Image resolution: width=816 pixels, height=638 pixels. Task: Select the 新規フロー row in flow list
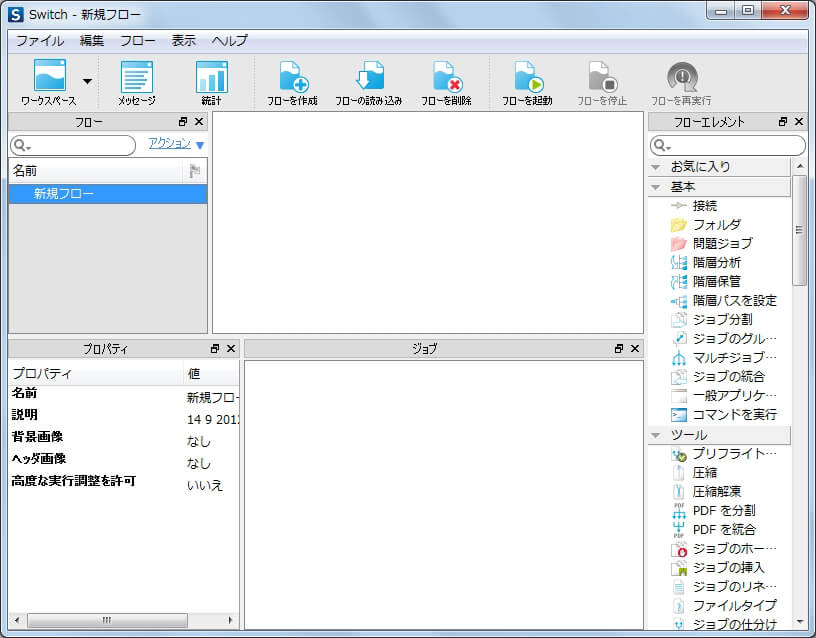tap(108, 194)
